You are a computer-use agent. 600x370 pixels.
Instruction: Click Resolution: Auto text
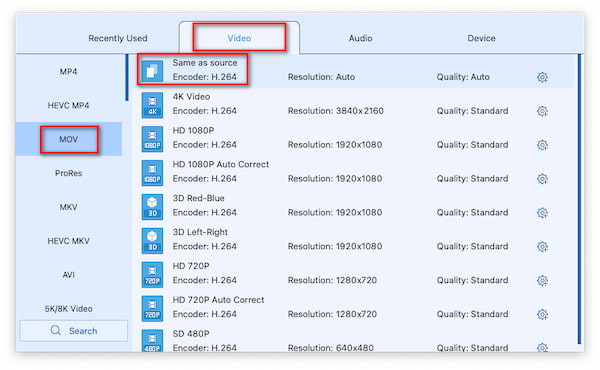321,77
